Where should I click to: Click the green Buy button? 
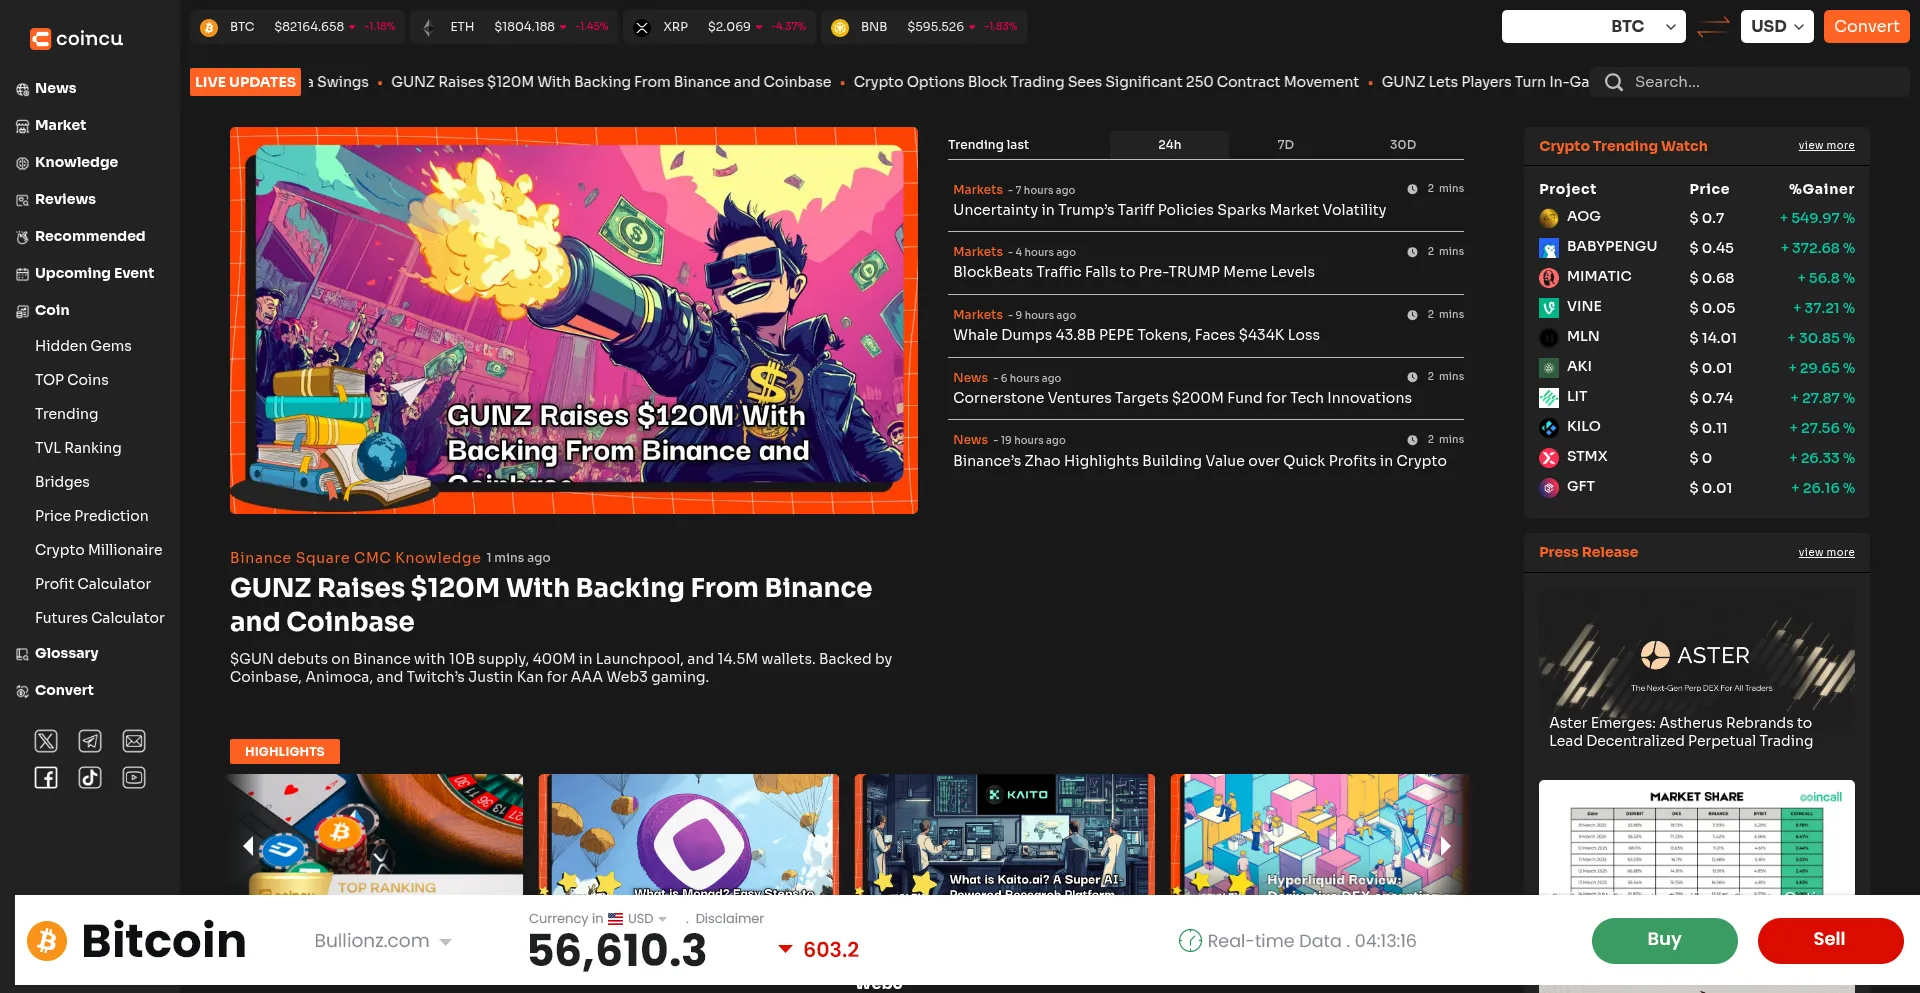(x=1664, y=940)
